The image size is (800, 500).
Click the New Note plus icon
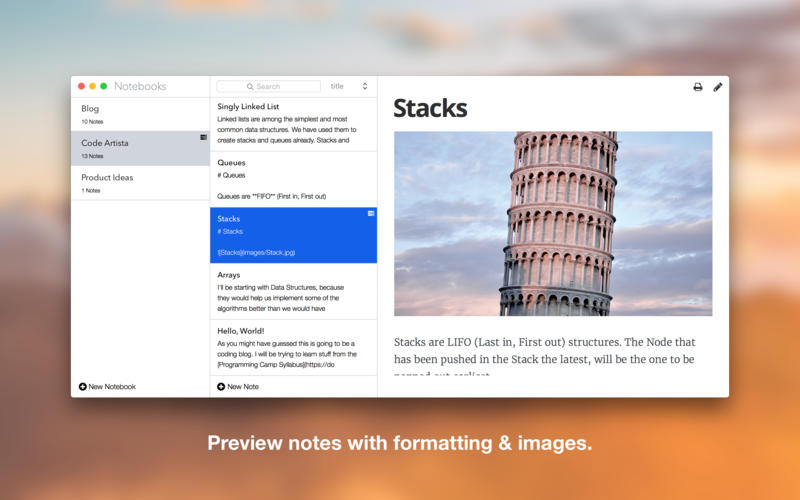pos(221,387)
